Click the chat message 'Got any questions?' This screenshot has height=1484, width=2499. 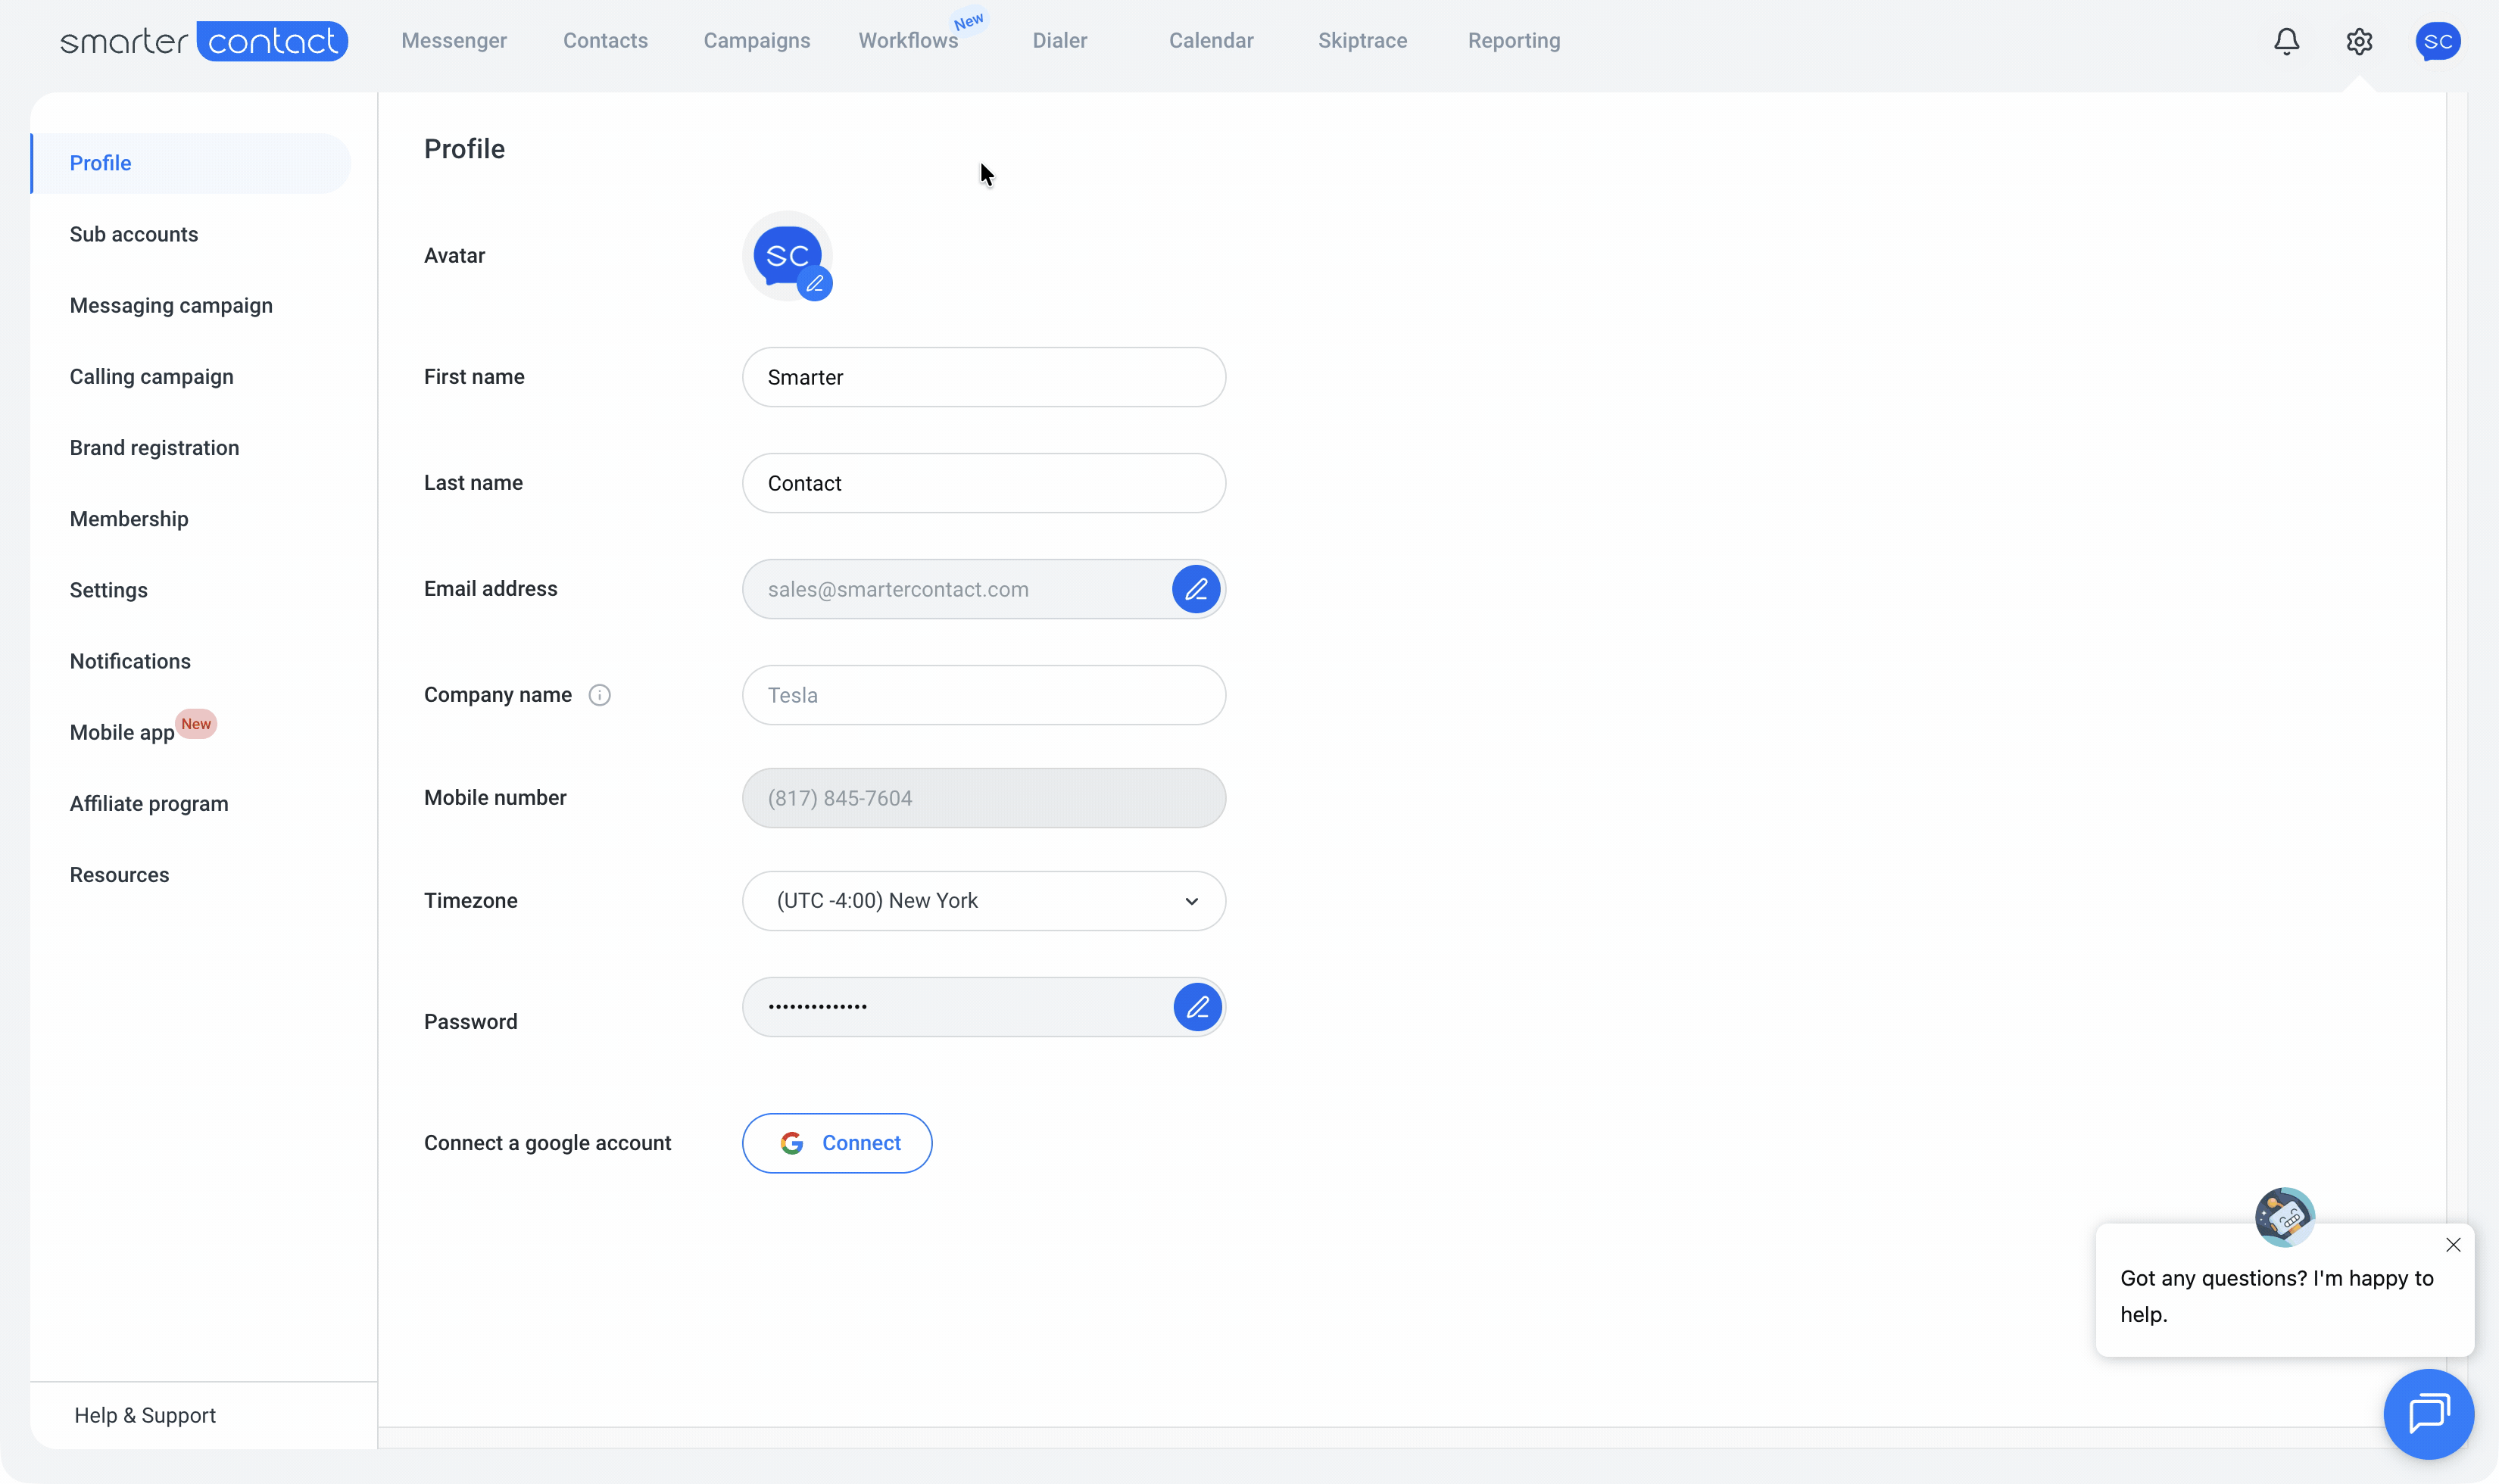(x=2276, y=1296)
